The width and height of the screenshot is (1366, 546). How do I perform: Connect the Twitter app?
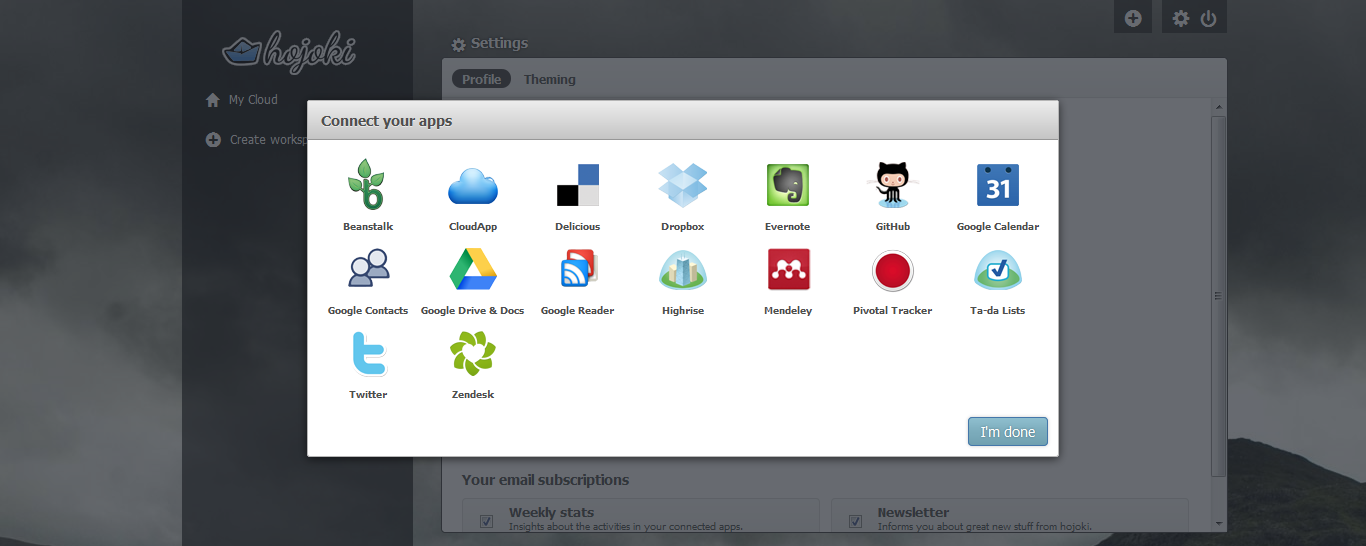pyautogui.click(x=367, y=354)
